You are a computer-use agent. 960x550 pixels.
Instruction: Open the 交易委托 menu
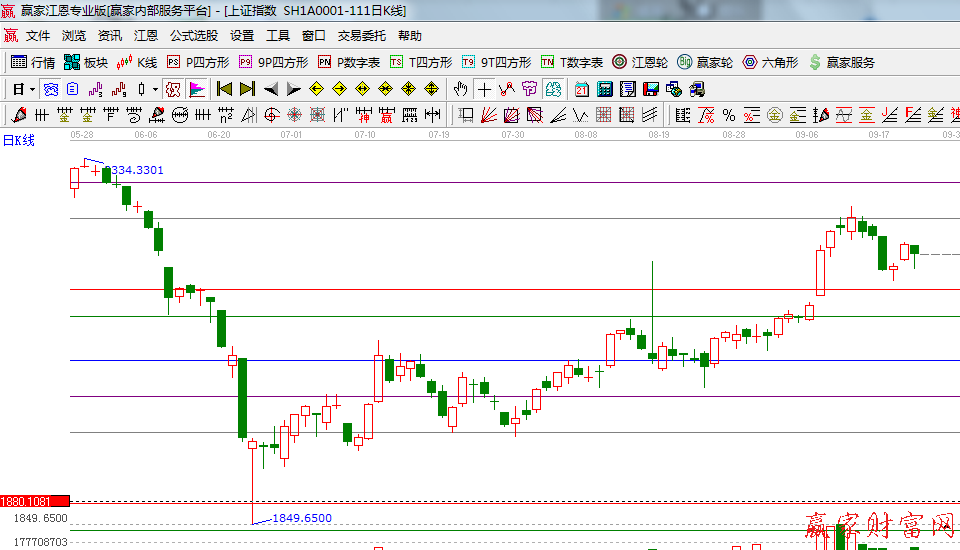click(x=361, y=35)
